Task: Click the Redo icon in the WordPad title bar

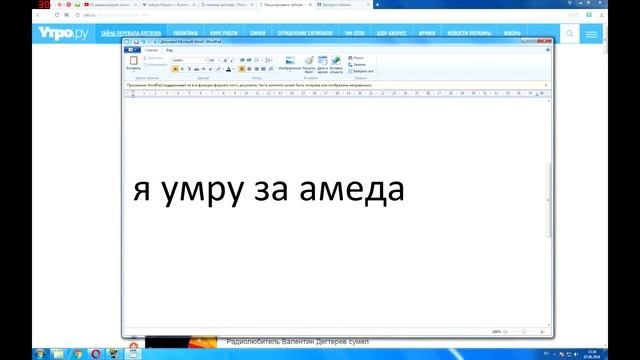Action: point(149,42)
